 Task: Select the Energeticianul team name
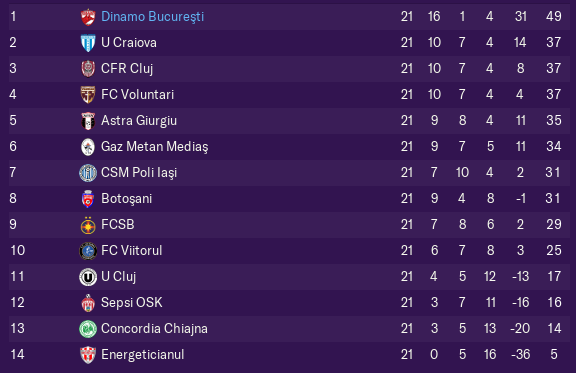tap(143, 355)
